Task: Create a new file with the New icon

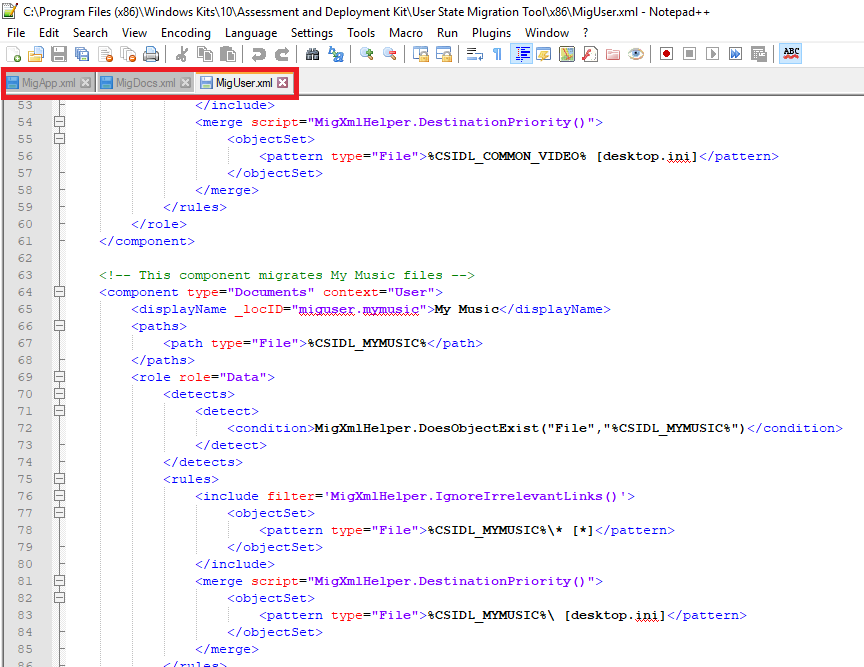Action: tap(13, 54)
